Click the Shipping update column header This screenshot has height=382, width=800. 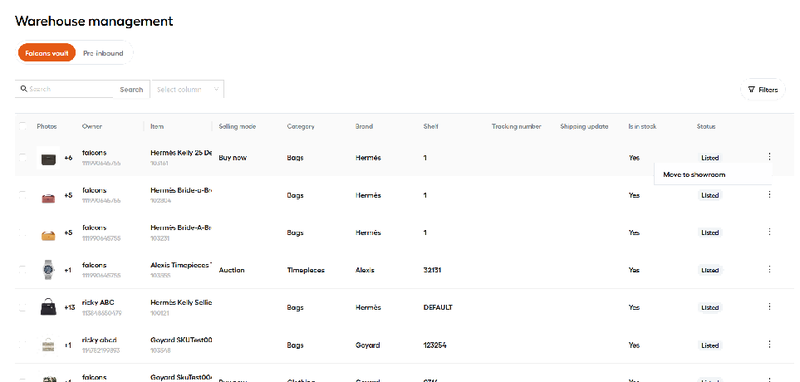point(584,126)
